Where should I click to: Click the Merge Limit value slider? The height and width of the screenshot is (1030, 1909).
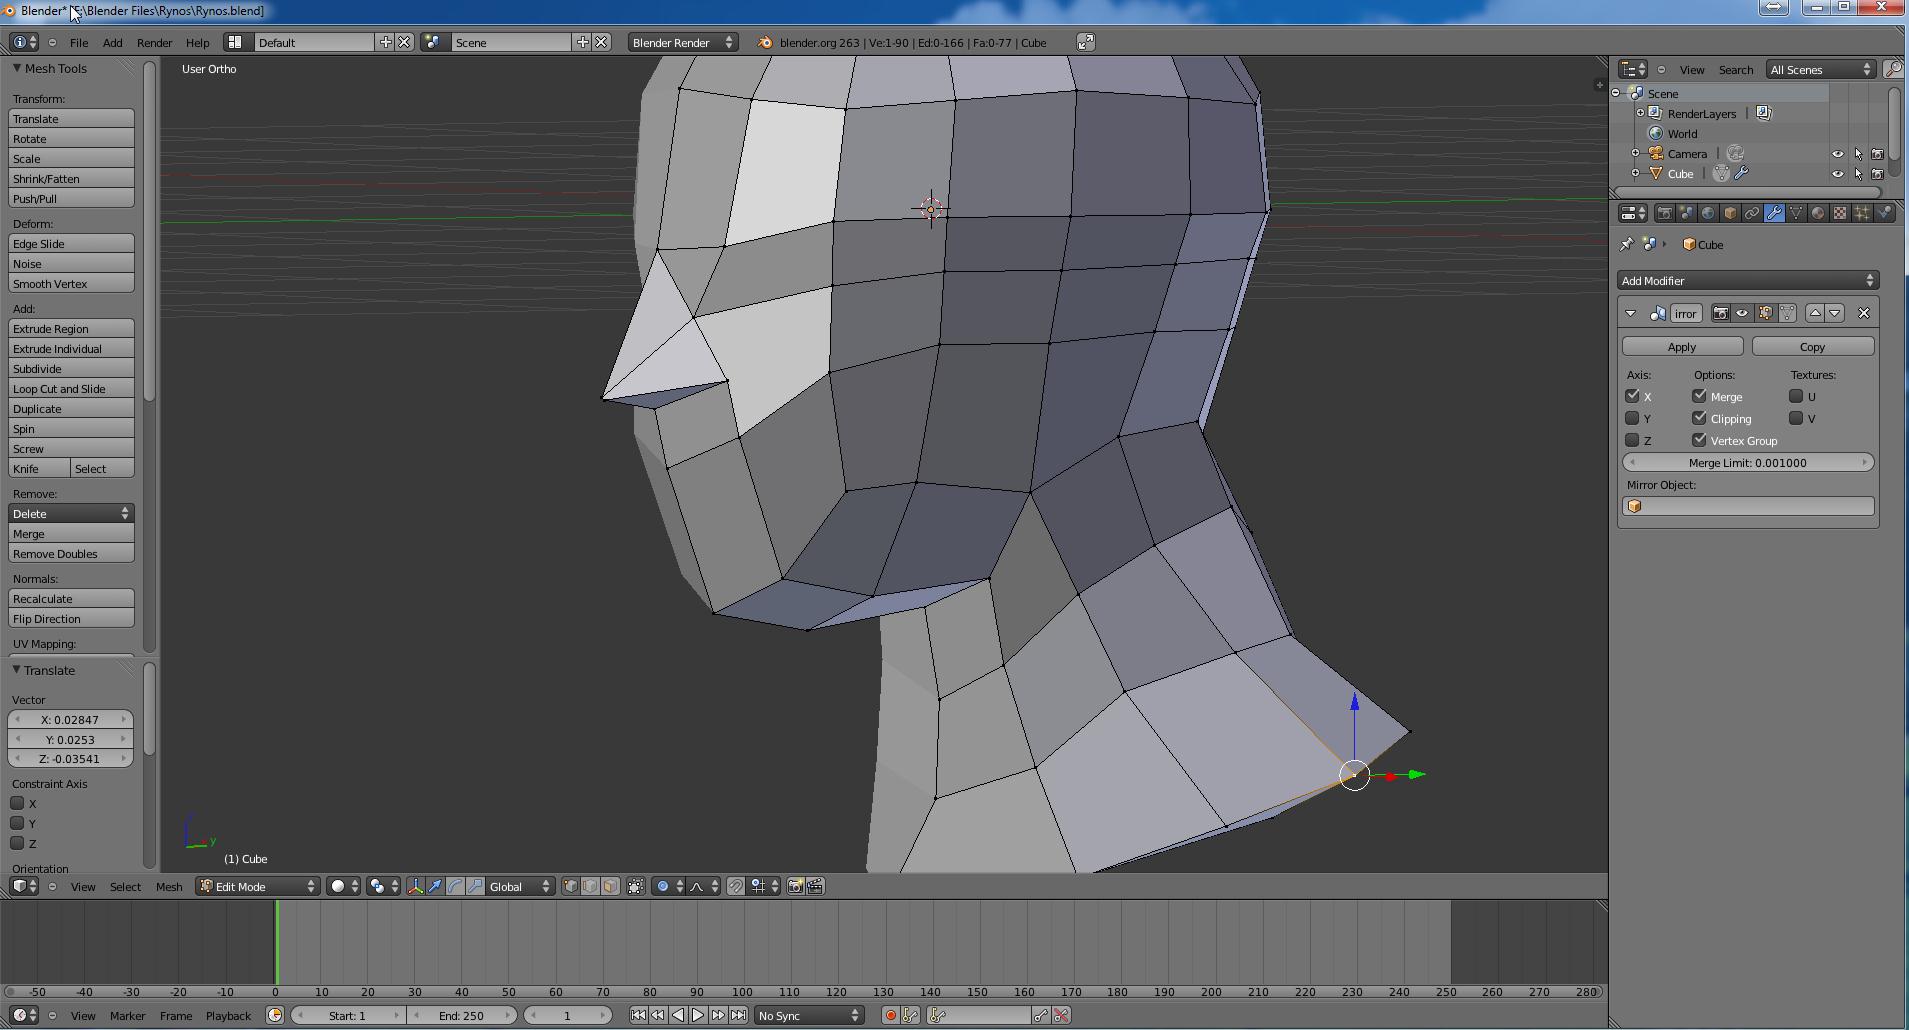(x=1747, y=463)
